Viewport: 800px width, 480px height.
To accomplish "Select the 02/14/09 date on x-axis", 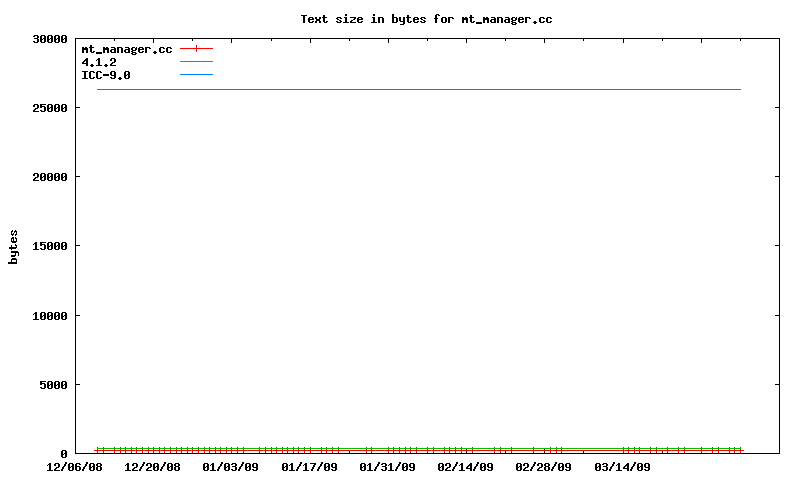I will click(x=465, y=467).
